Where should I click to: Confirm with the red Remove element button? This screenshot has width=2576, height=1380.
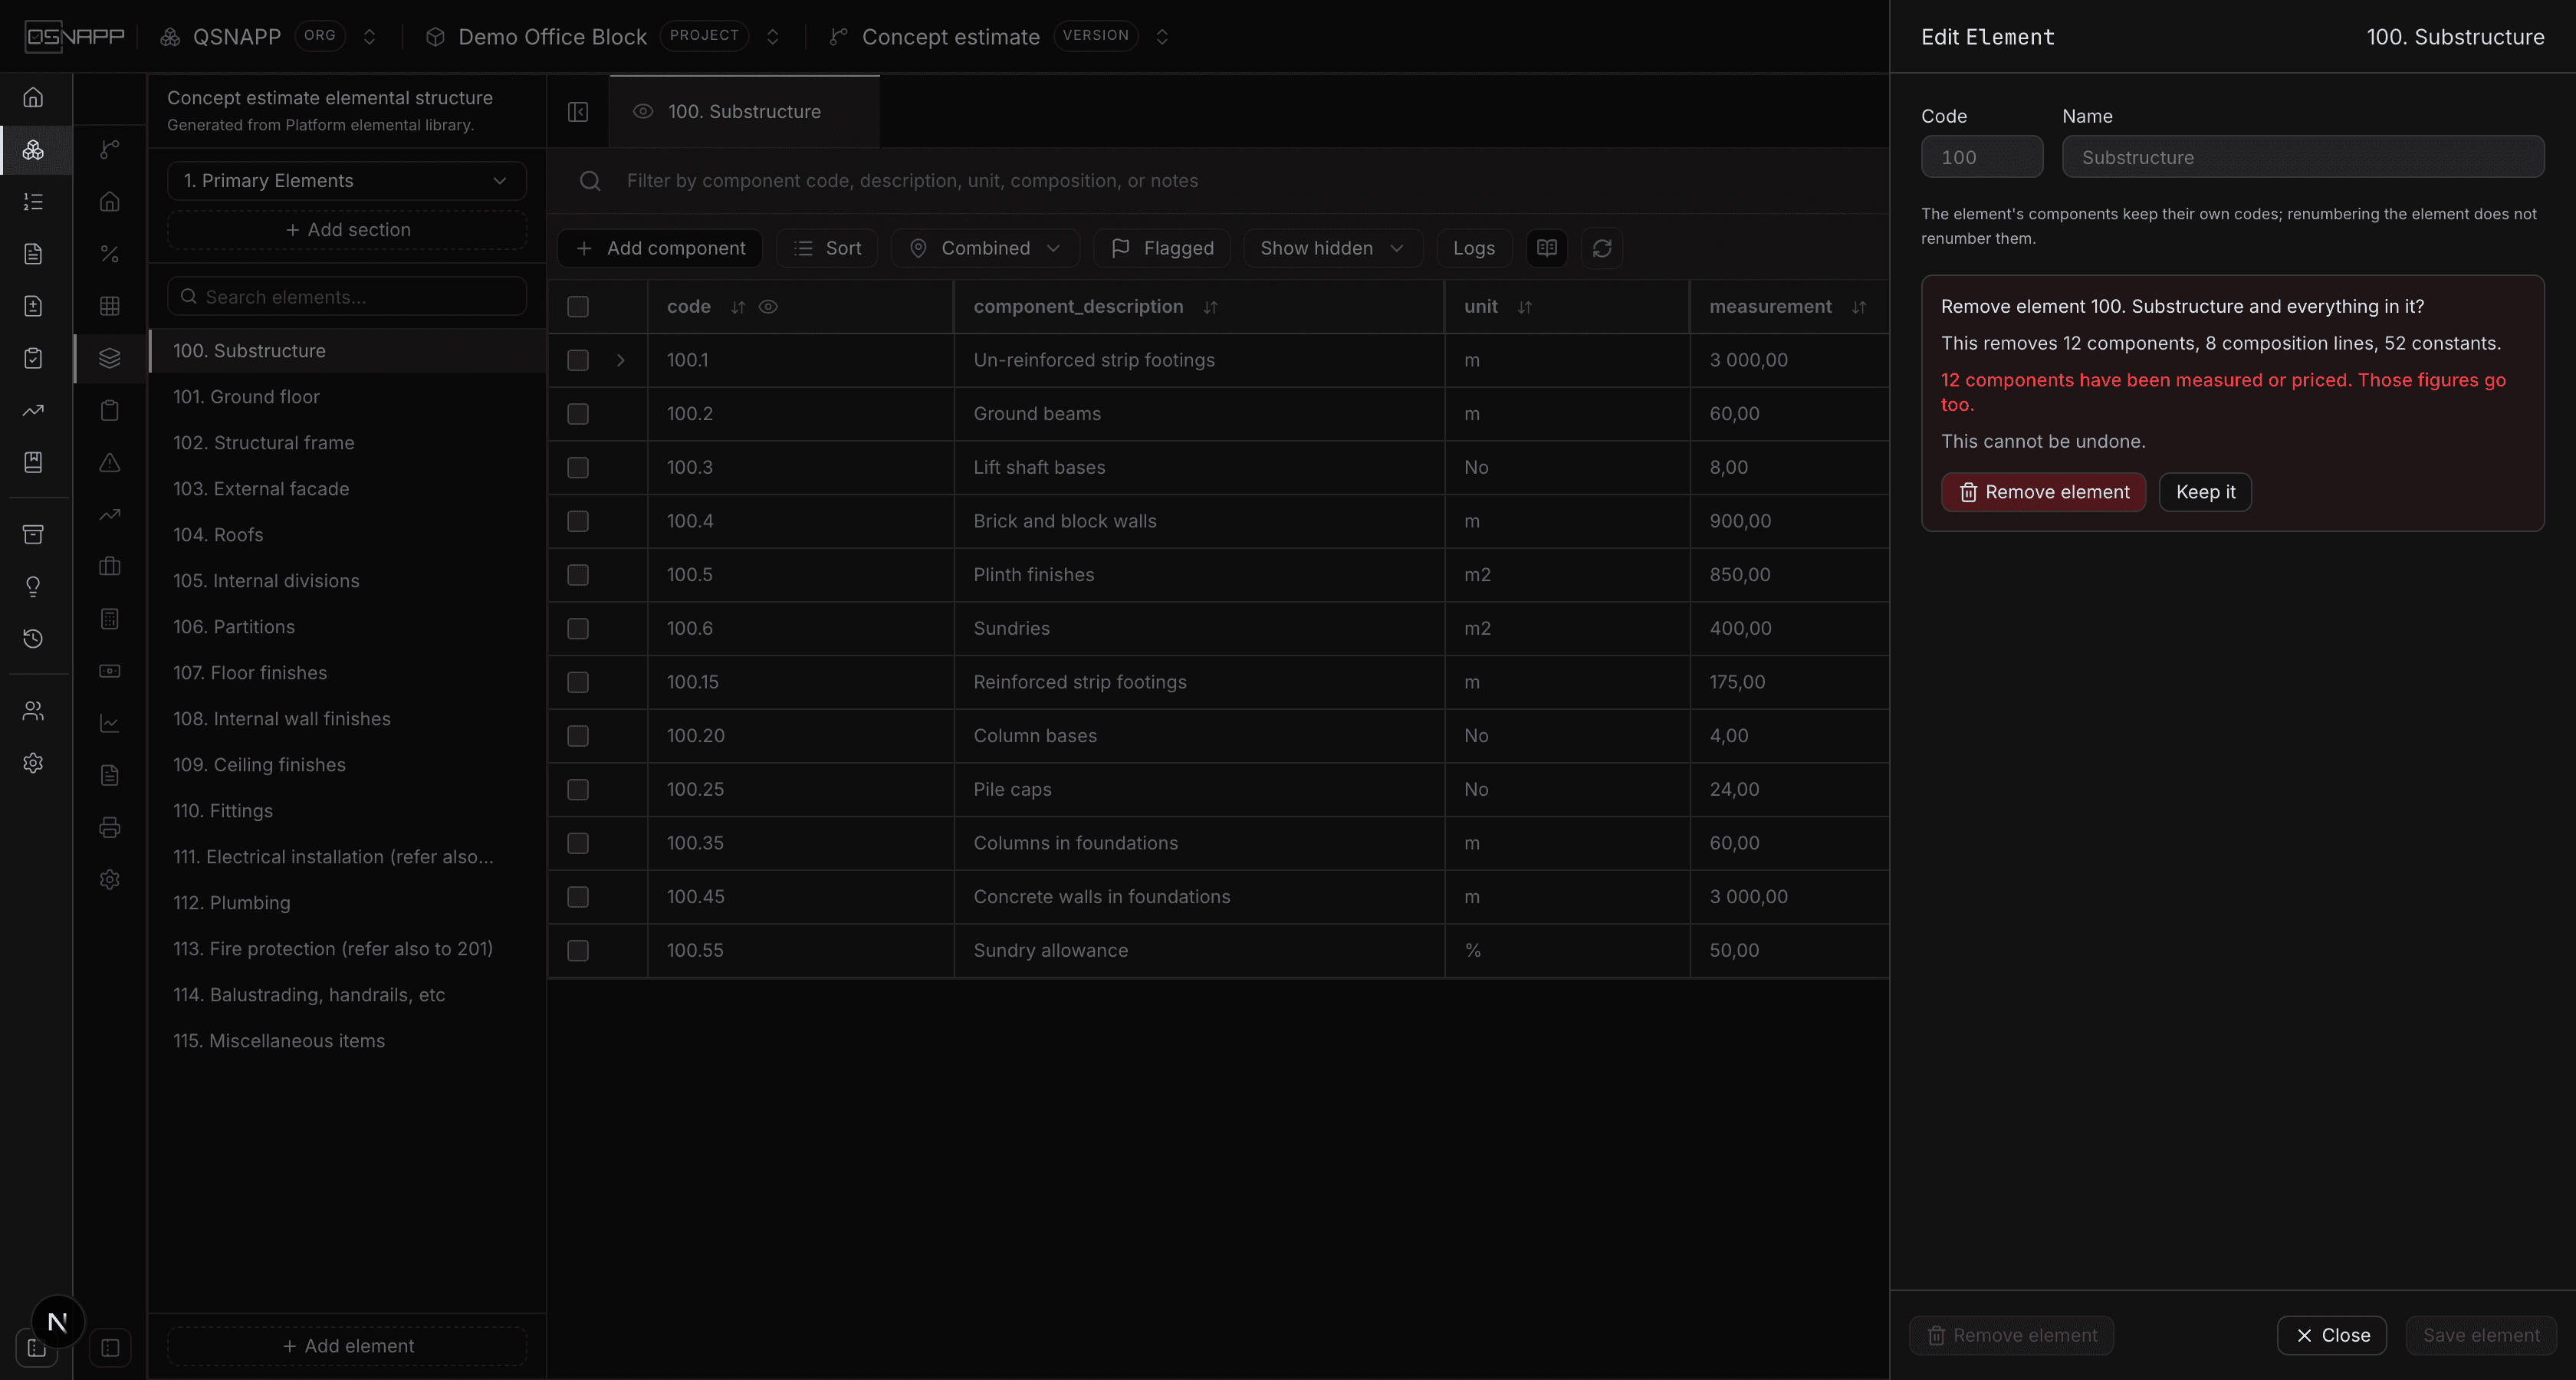[2043, 492]
